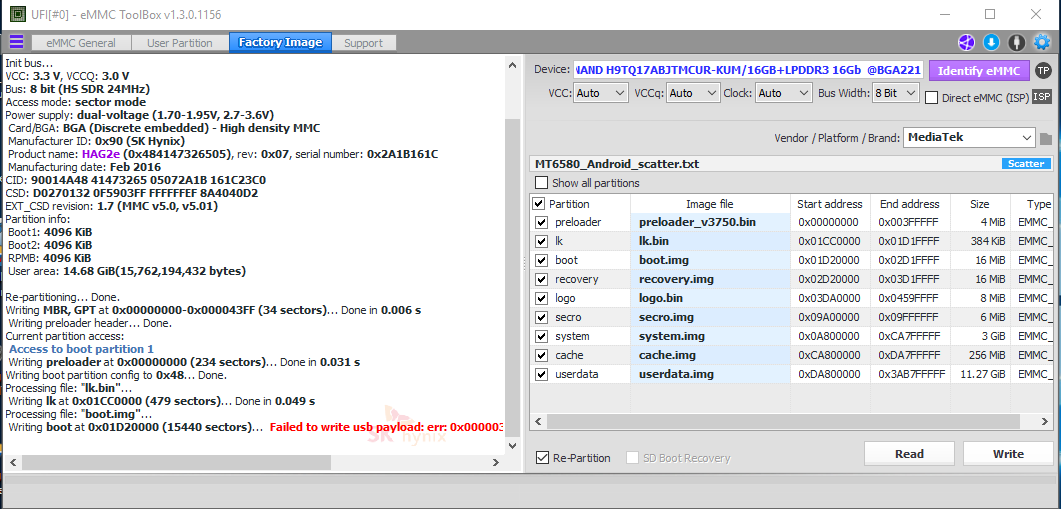This screenshot has height=509, width=1061.
Task: Uncheck the secro partition checkbox
Action: click(x=541, y=317)
